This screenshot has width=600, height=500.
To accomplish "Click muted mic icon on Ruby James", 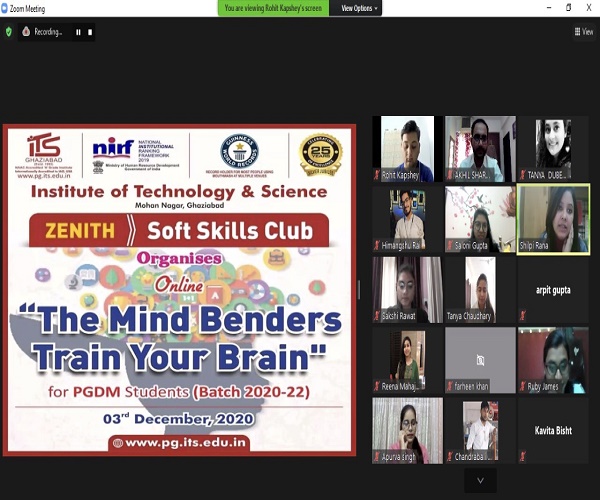I will point(523,386).
